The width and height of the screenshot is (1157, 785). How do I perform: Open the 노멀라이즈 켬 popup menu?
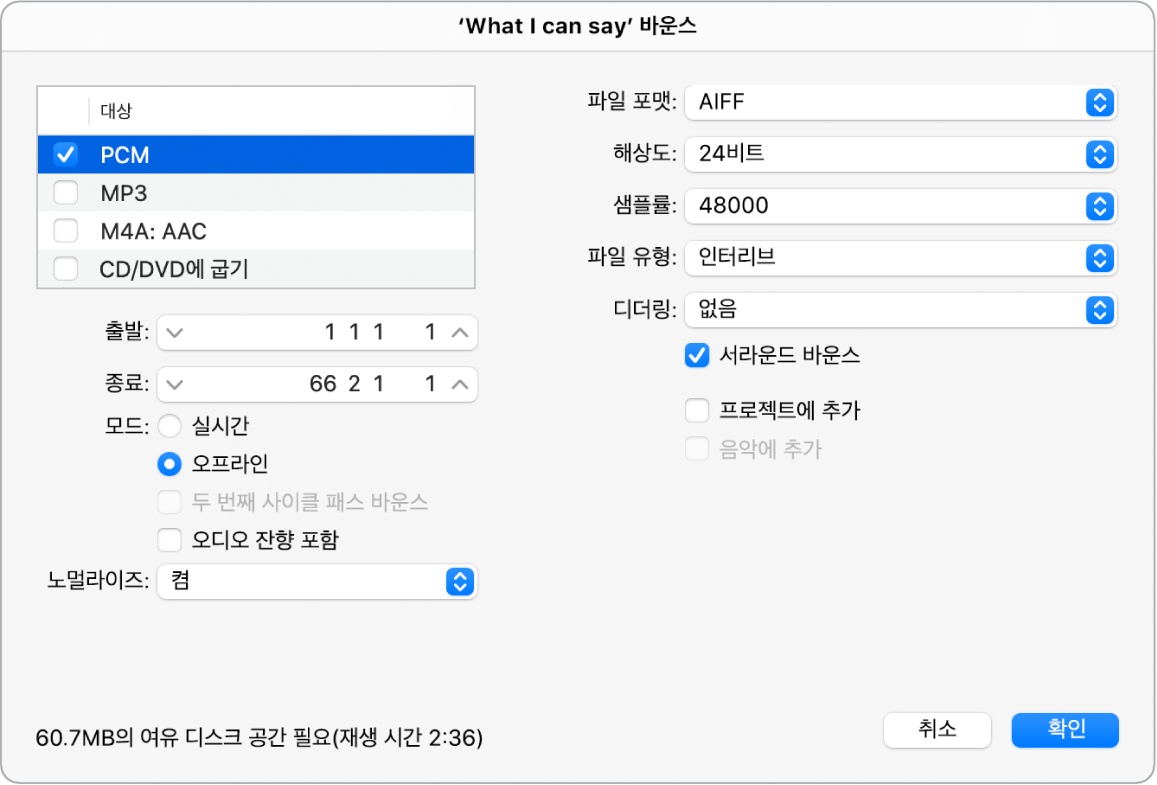317,581
